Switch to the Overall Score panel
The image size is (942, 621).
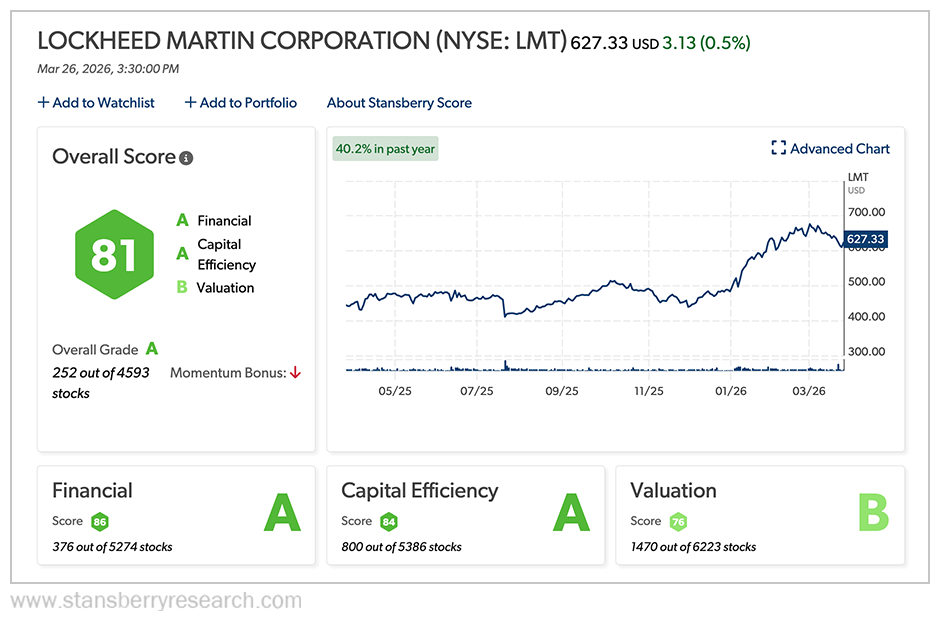(x=175, y=290)
